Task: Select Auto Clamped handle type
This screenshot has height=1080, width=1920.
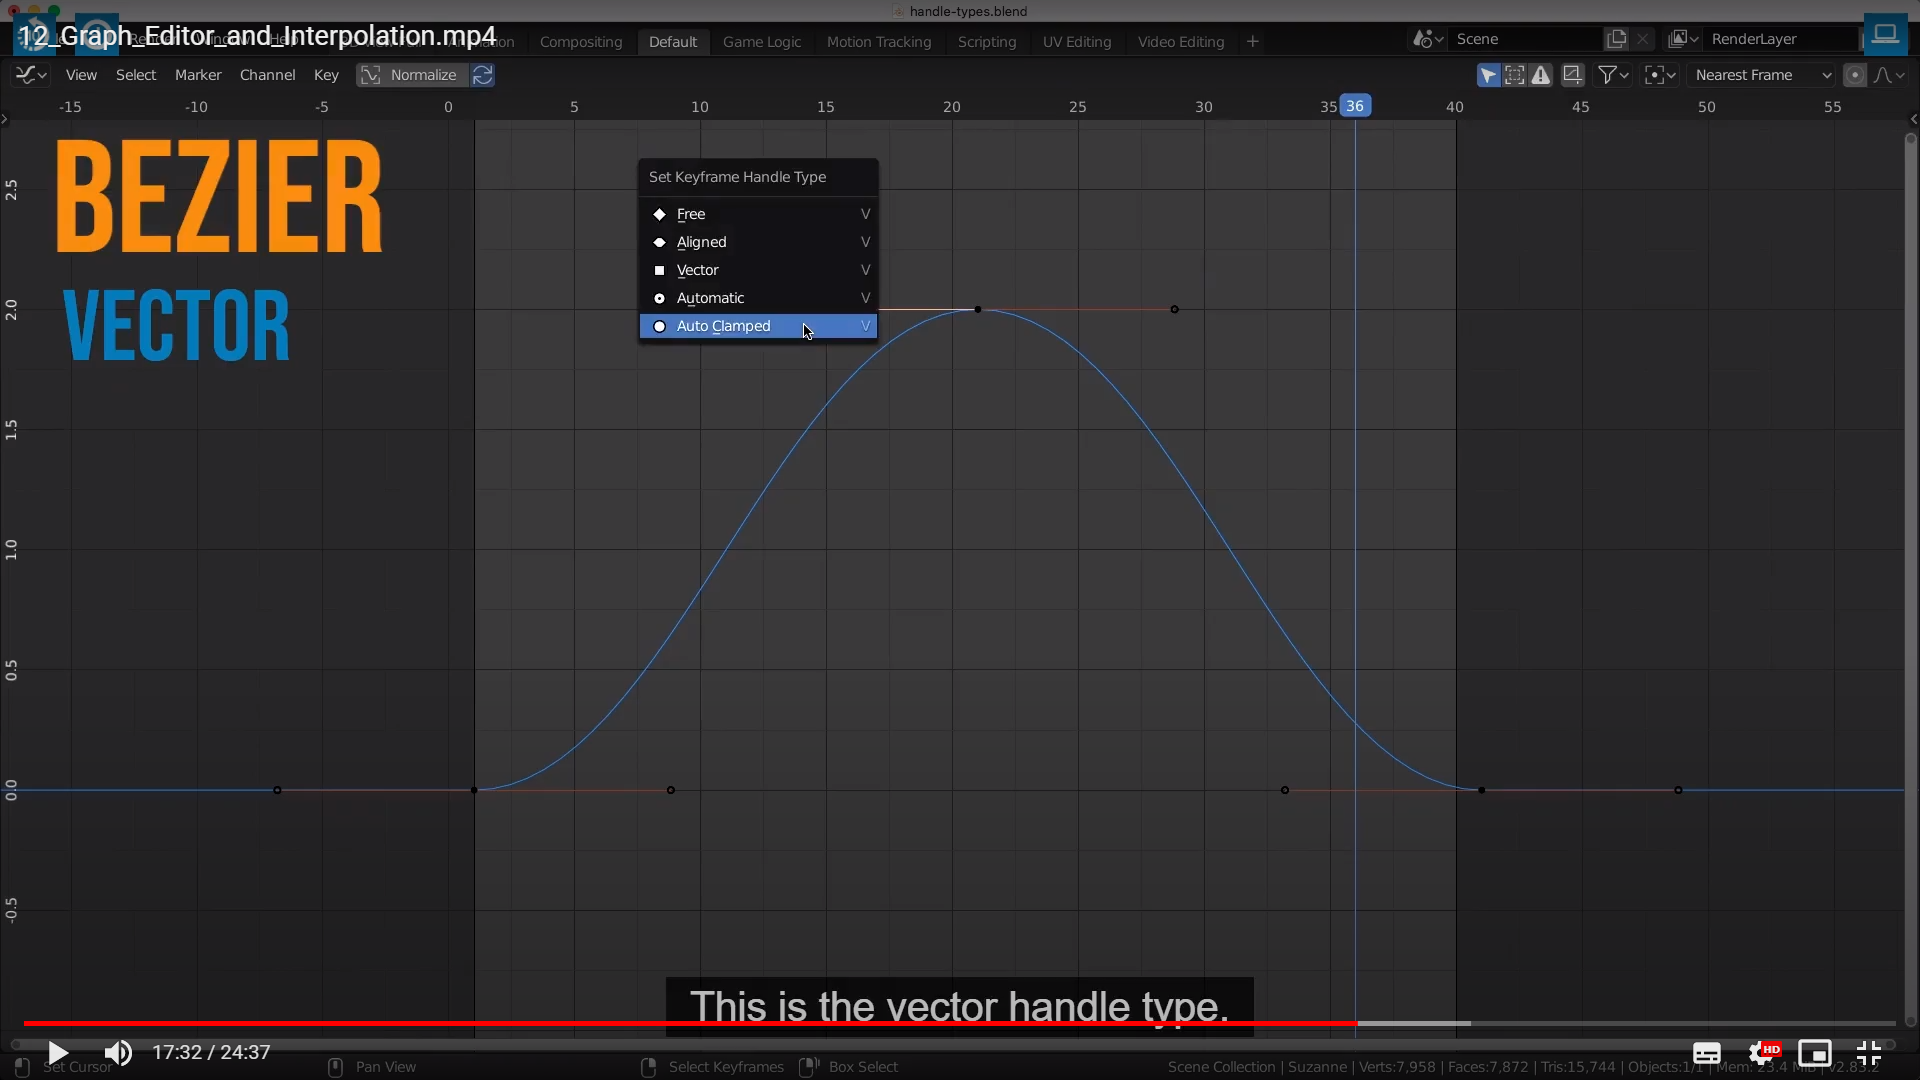Action: 723,326
